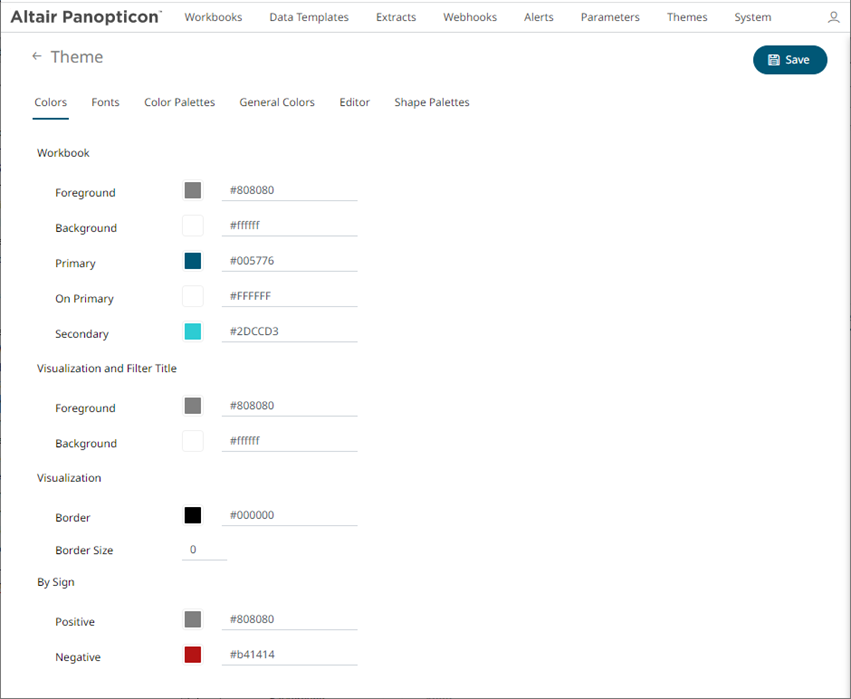The width and height of the screenshot is (851, 699).
Task: Pick the Workbook Primary color swatch
Action: (193, 261)
